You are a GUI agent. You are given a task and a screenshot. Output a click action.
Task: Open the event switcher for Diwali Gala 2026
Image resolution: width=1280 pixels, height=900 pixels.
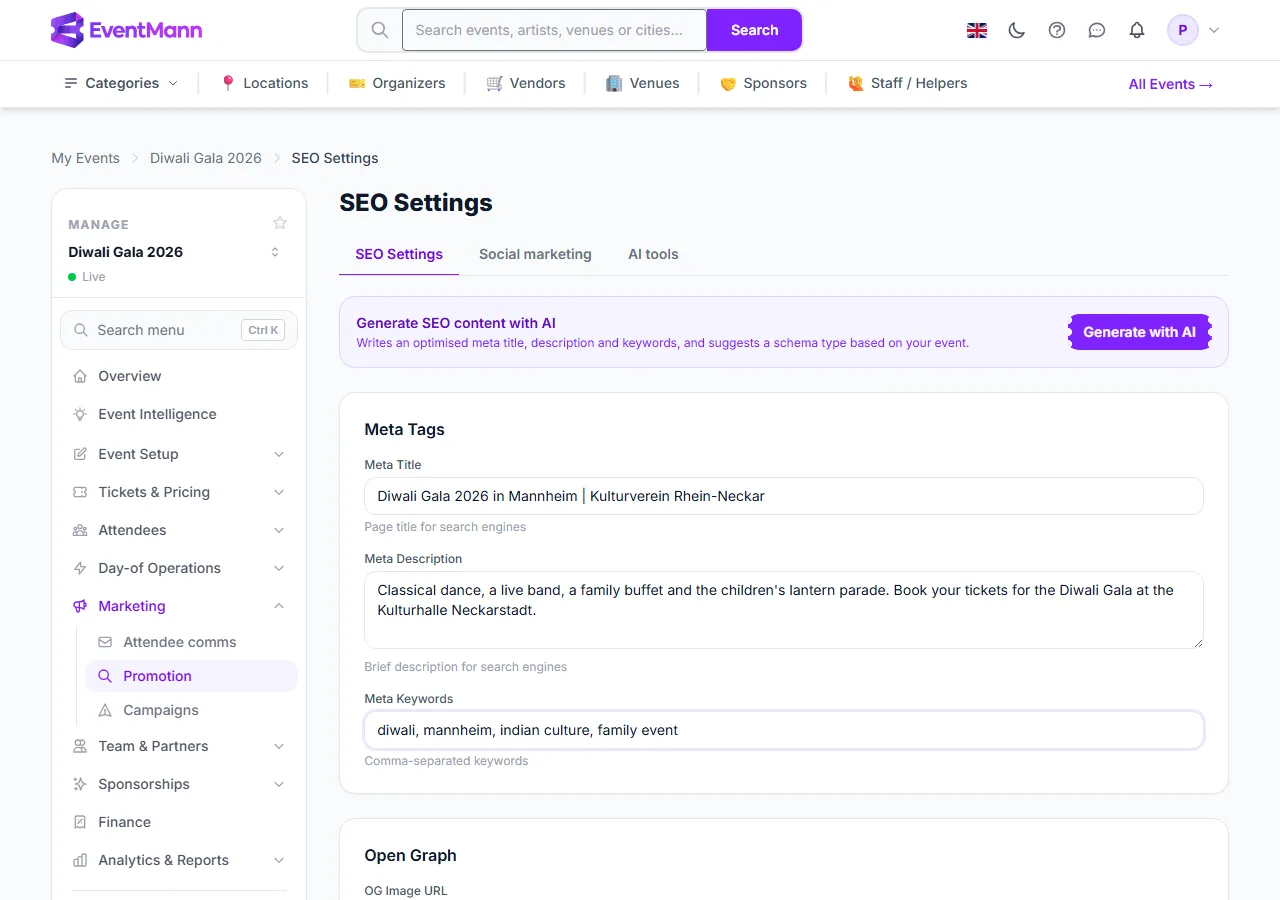[275, 252]
